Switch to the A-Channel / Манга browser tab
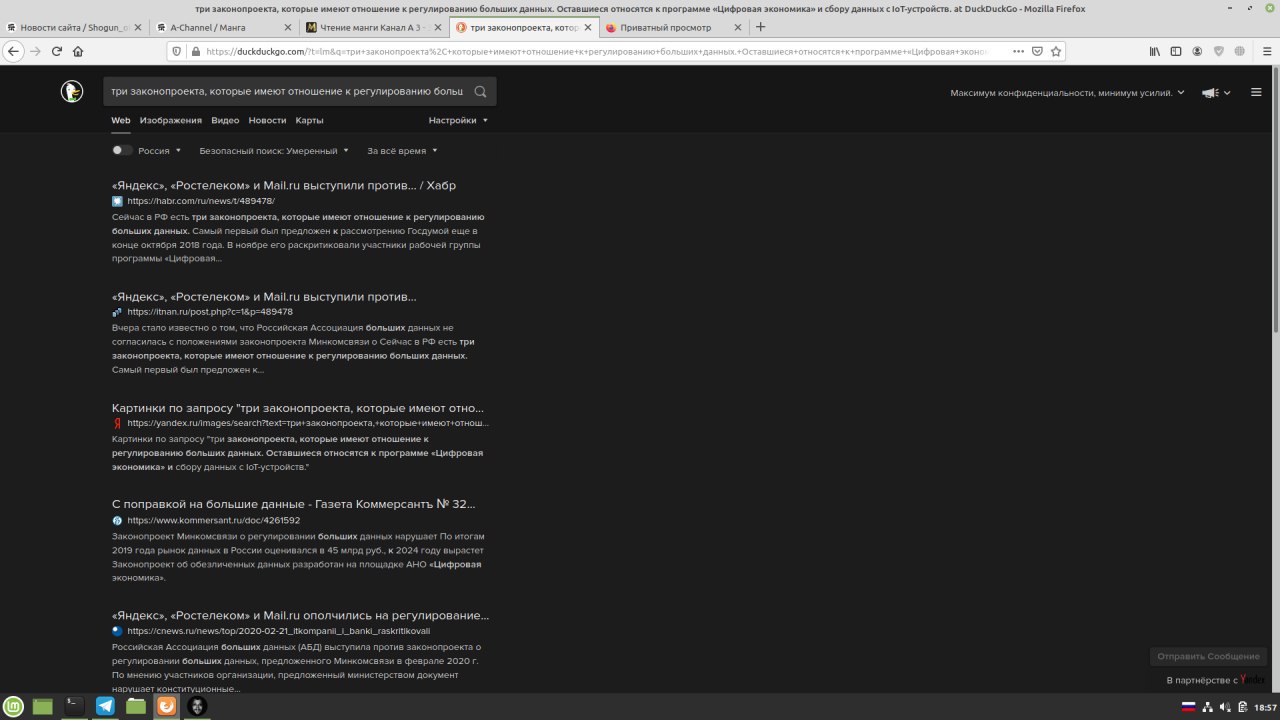The width and height of the screenshot is (1280, 720). (225, 27)
